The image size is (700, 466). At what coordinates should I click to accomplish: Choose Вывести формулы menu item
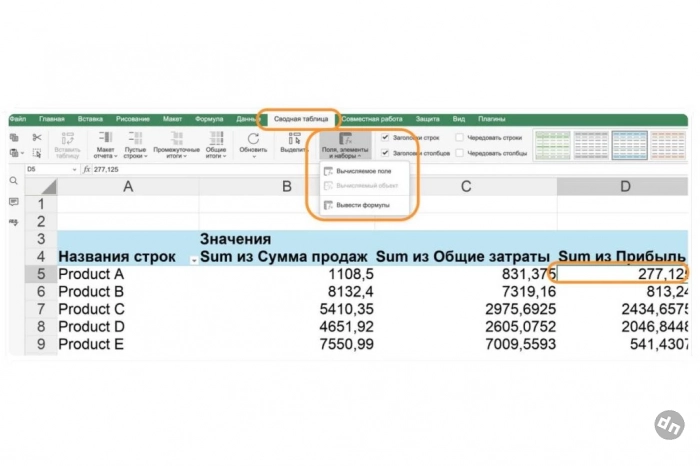362,205
